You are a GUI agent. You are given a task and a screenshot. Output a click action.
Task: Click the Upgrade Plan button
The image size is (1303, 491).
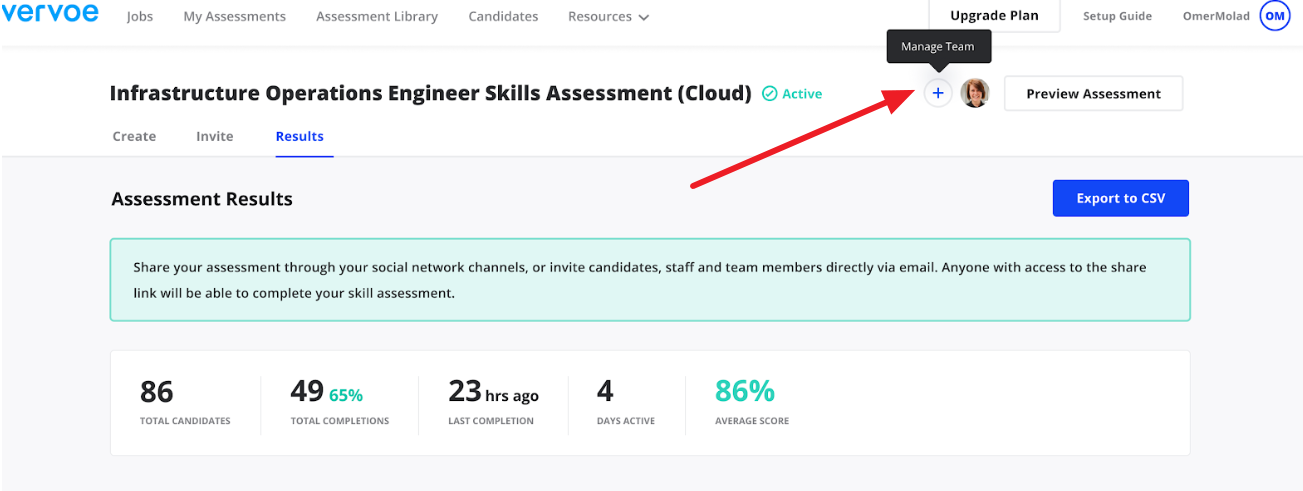tap(994, 16)
